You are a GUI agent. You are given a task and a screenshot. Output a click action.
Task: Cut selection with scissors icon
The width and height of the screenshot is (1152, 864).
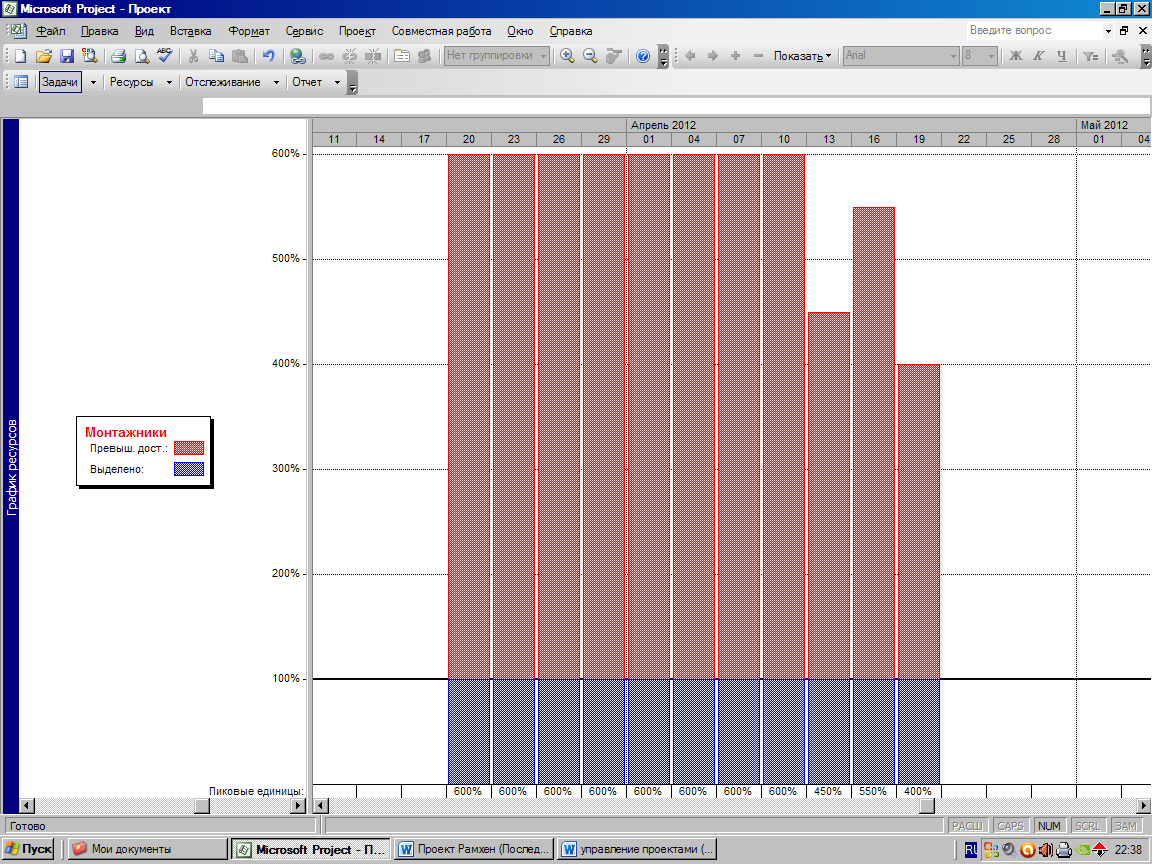[x=194, y=56]
